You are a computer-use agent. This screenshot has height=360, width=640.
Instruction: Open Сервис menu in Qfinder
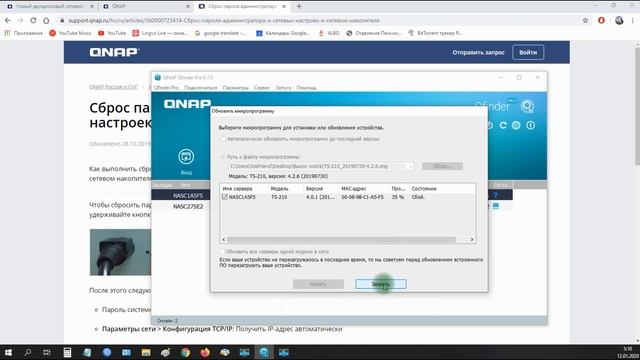pyautogui.click(x=262, y=88)
